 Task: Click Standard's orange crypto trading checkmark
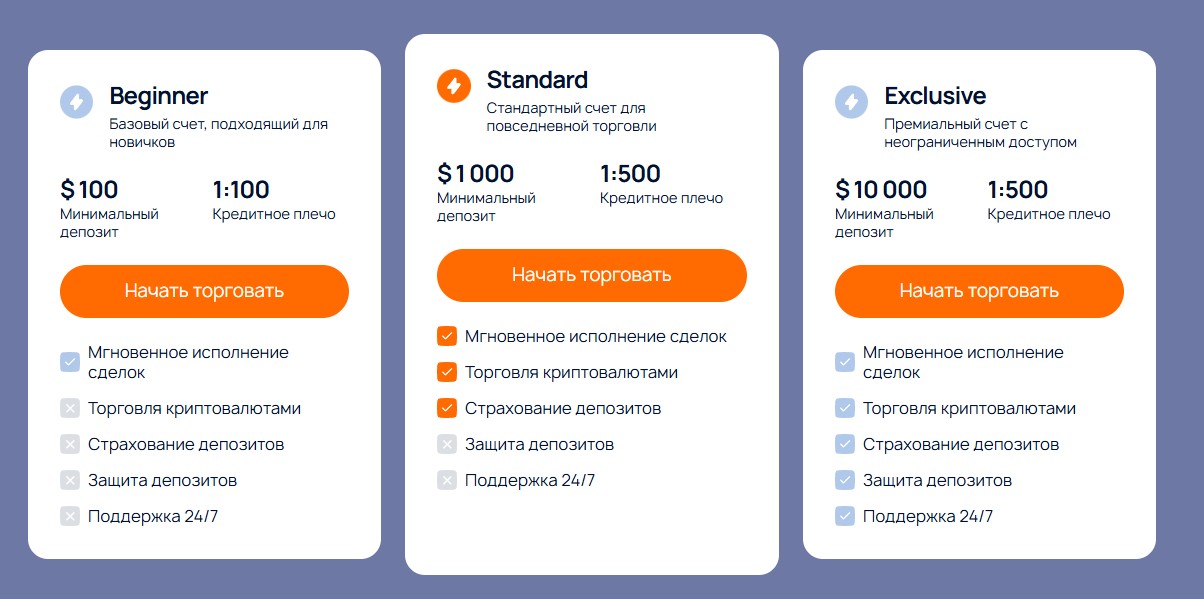(x=447, y=372)
